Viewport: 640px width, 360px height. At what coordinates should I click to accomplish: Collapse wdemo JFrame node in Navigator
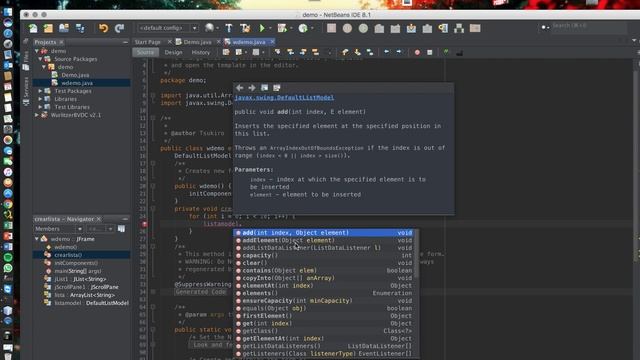pos(37,239)
